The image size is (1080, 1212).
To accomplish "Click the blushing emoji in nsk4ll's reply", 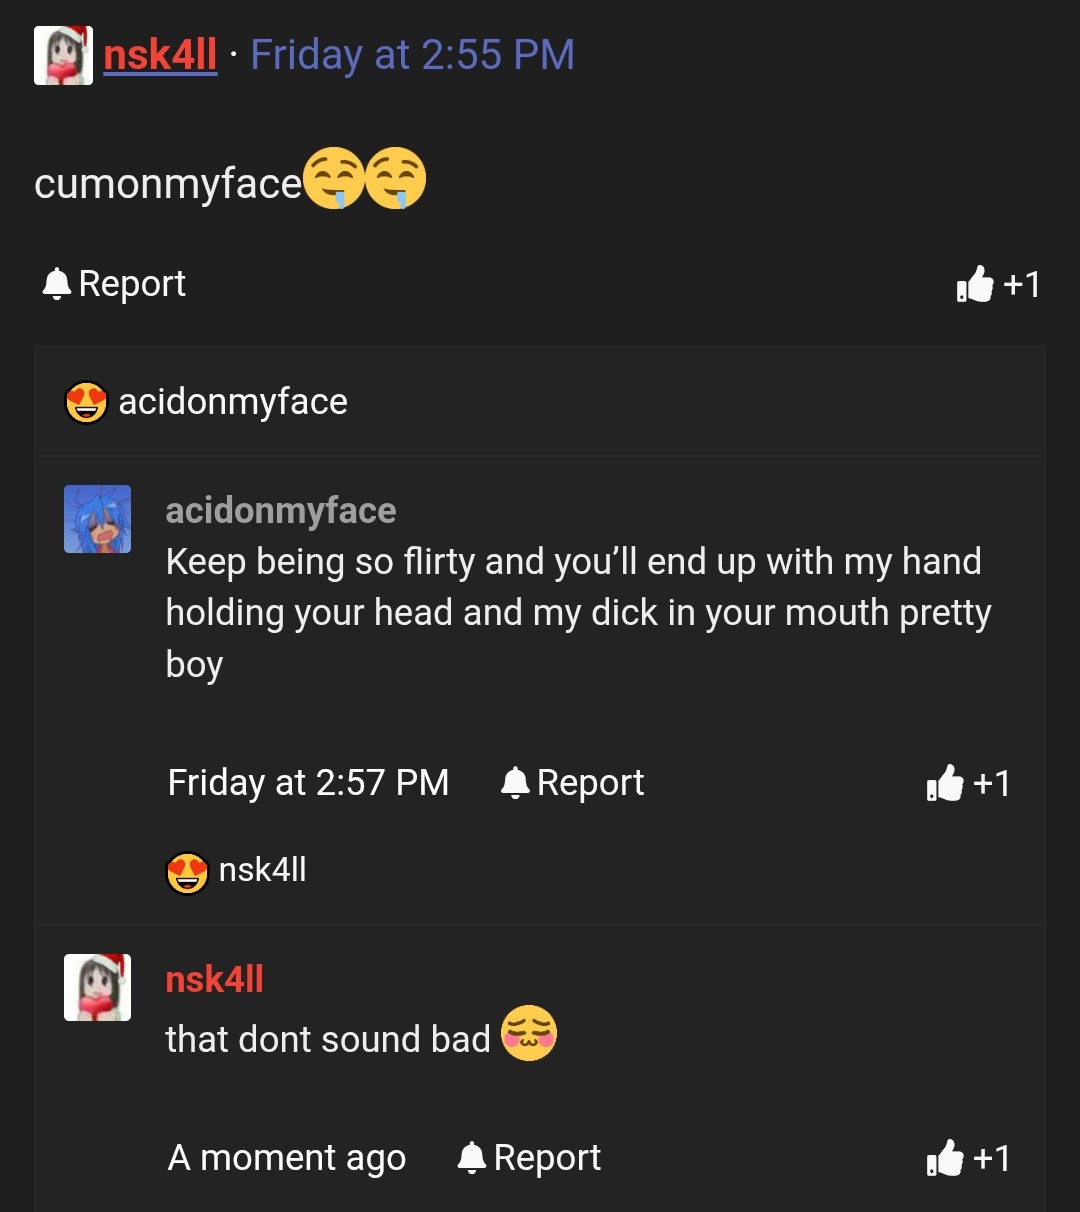I will tap(528, 1033).
